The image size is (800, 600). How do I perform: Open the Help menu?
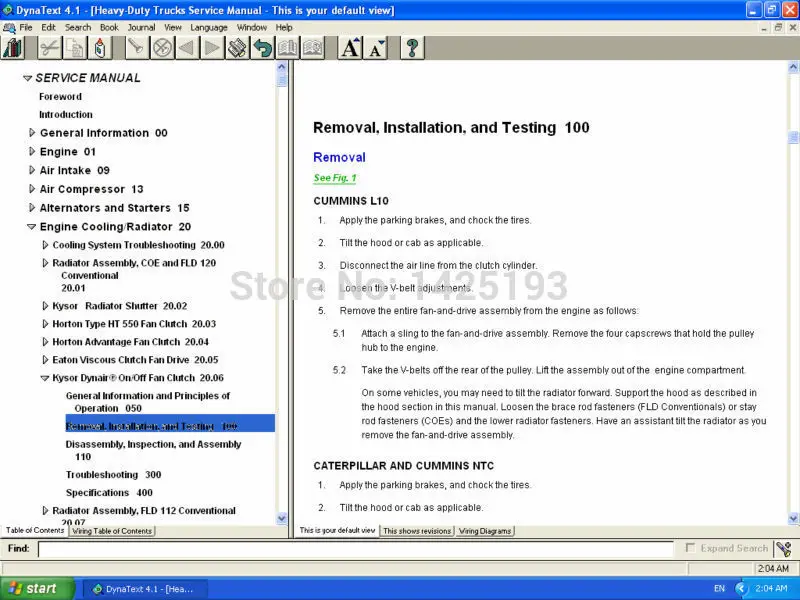(284, 28)
